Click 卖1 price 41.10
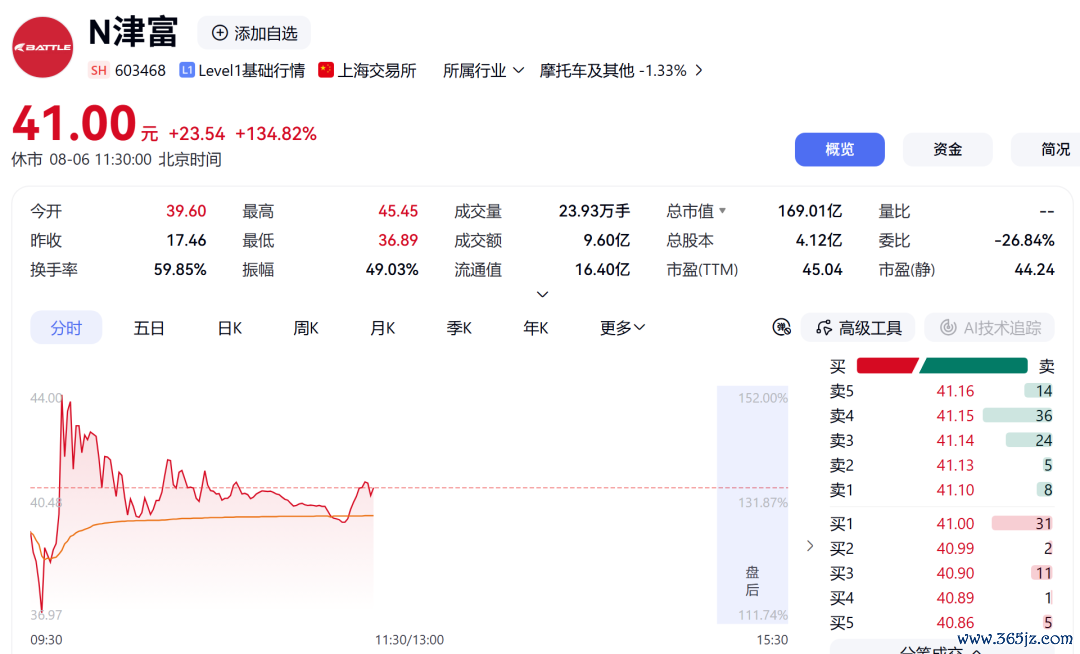This screenshot has width=1080, height=654. pos(955,490)
